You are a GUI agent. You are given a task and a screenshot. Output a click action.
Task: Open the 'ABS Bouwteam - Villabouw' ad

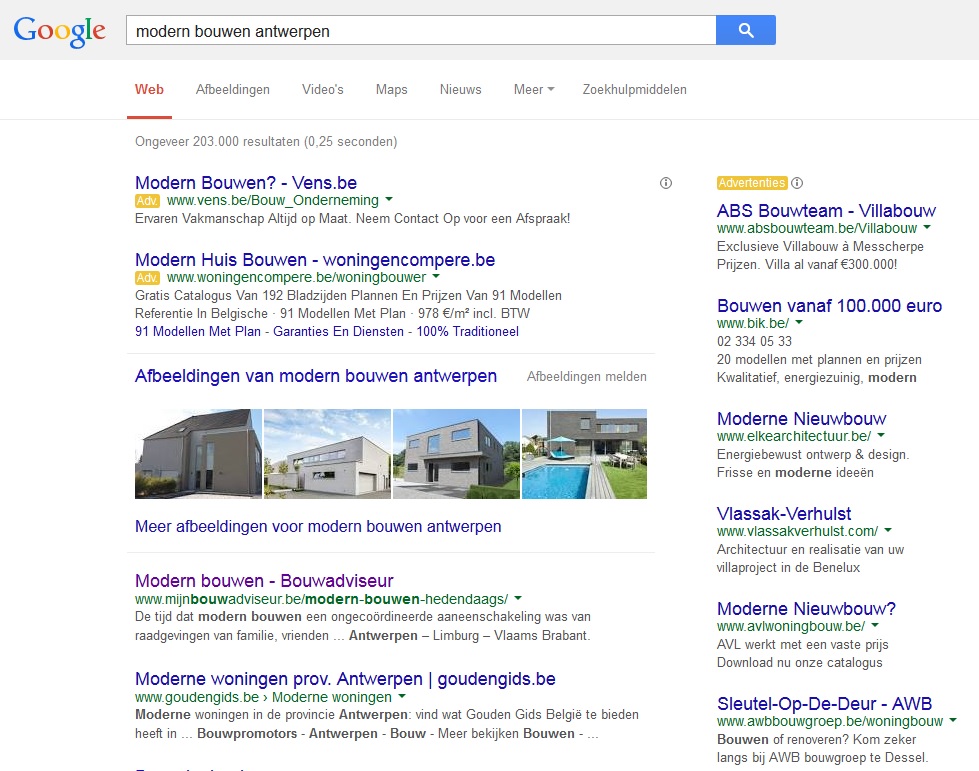point(826,210)
